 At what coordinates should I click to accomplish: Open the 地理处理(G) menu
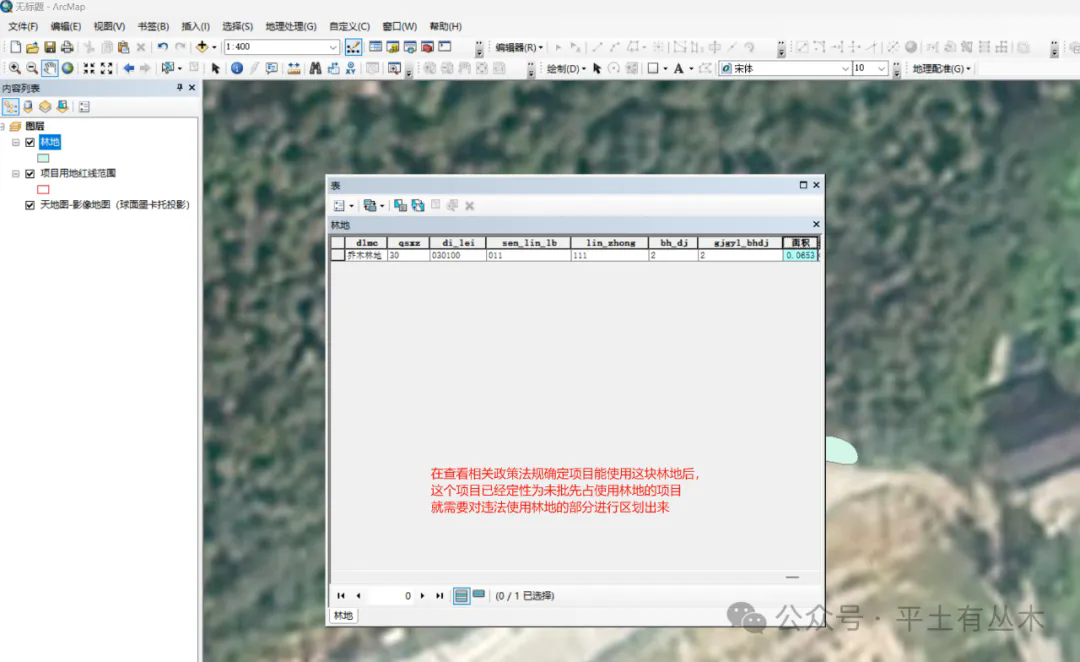[290, 26]
